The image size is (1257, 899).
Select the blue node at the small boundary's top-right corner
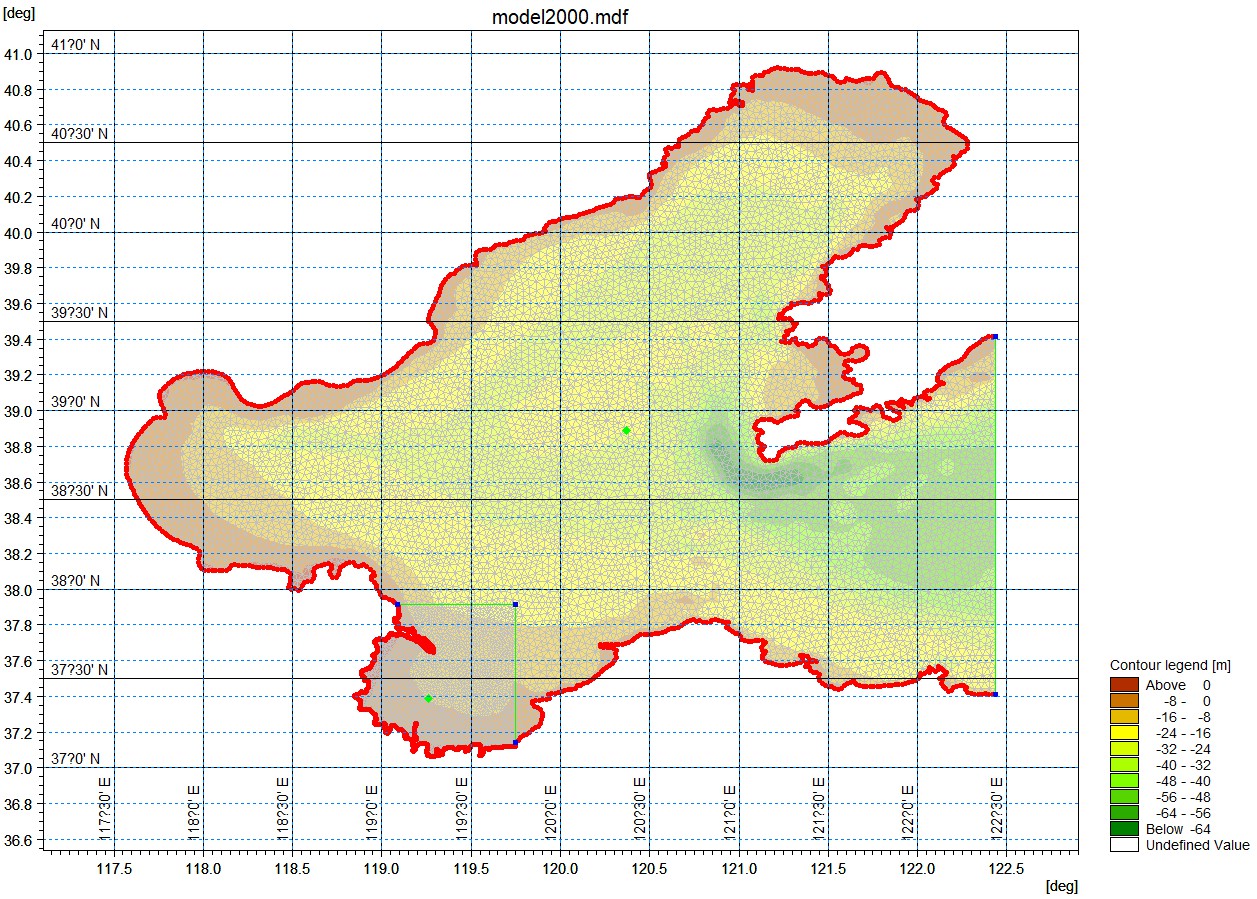[x=515, y=604]
